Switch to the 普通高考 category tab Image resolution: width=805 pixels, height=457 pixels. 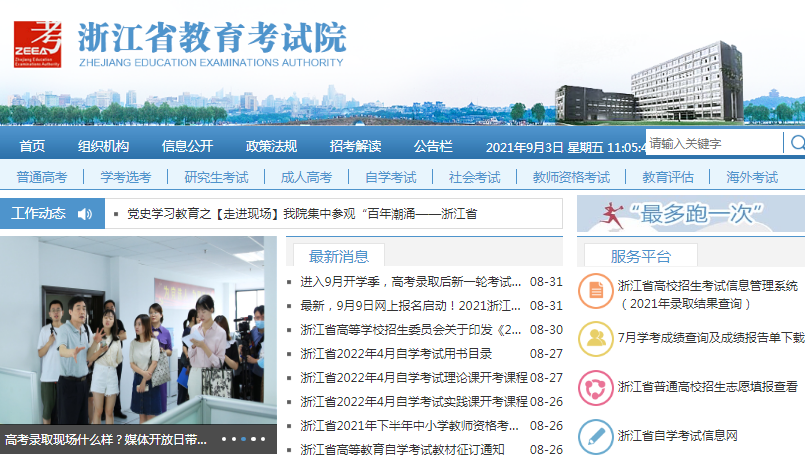click(x=42, y=177)
